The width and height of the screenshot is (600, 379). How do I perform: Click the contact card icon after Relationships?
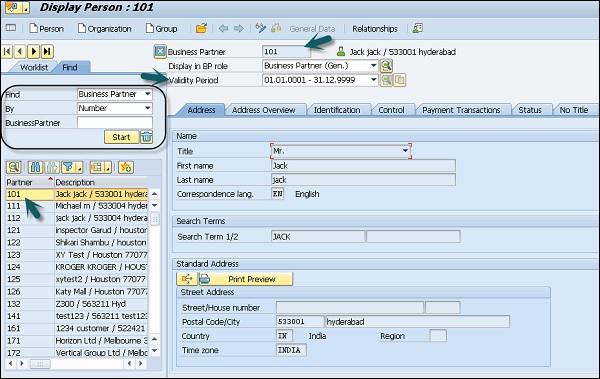(417, 28)
